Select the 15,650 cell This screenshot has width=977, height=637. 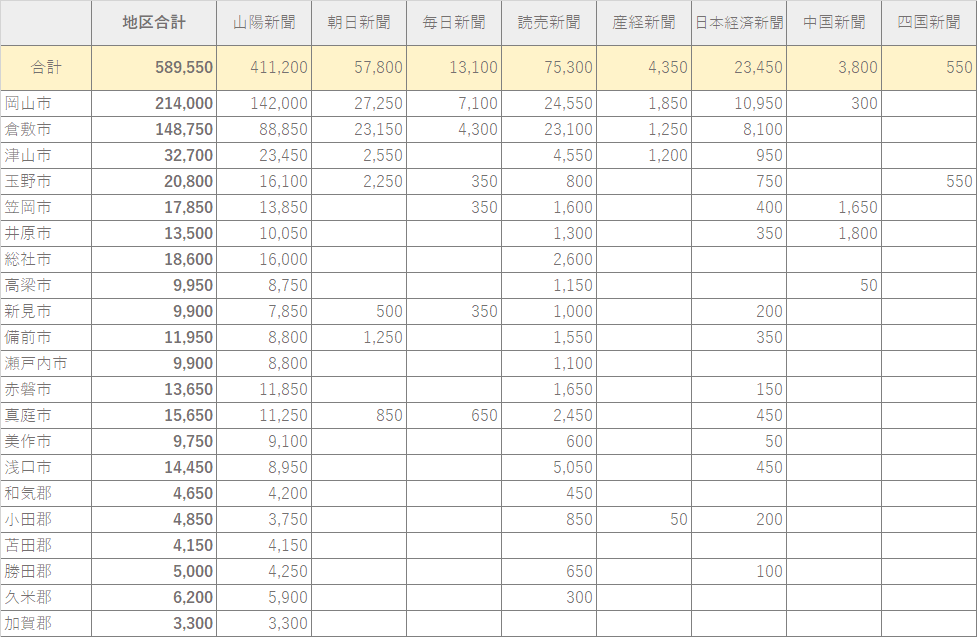click(154, 415)
